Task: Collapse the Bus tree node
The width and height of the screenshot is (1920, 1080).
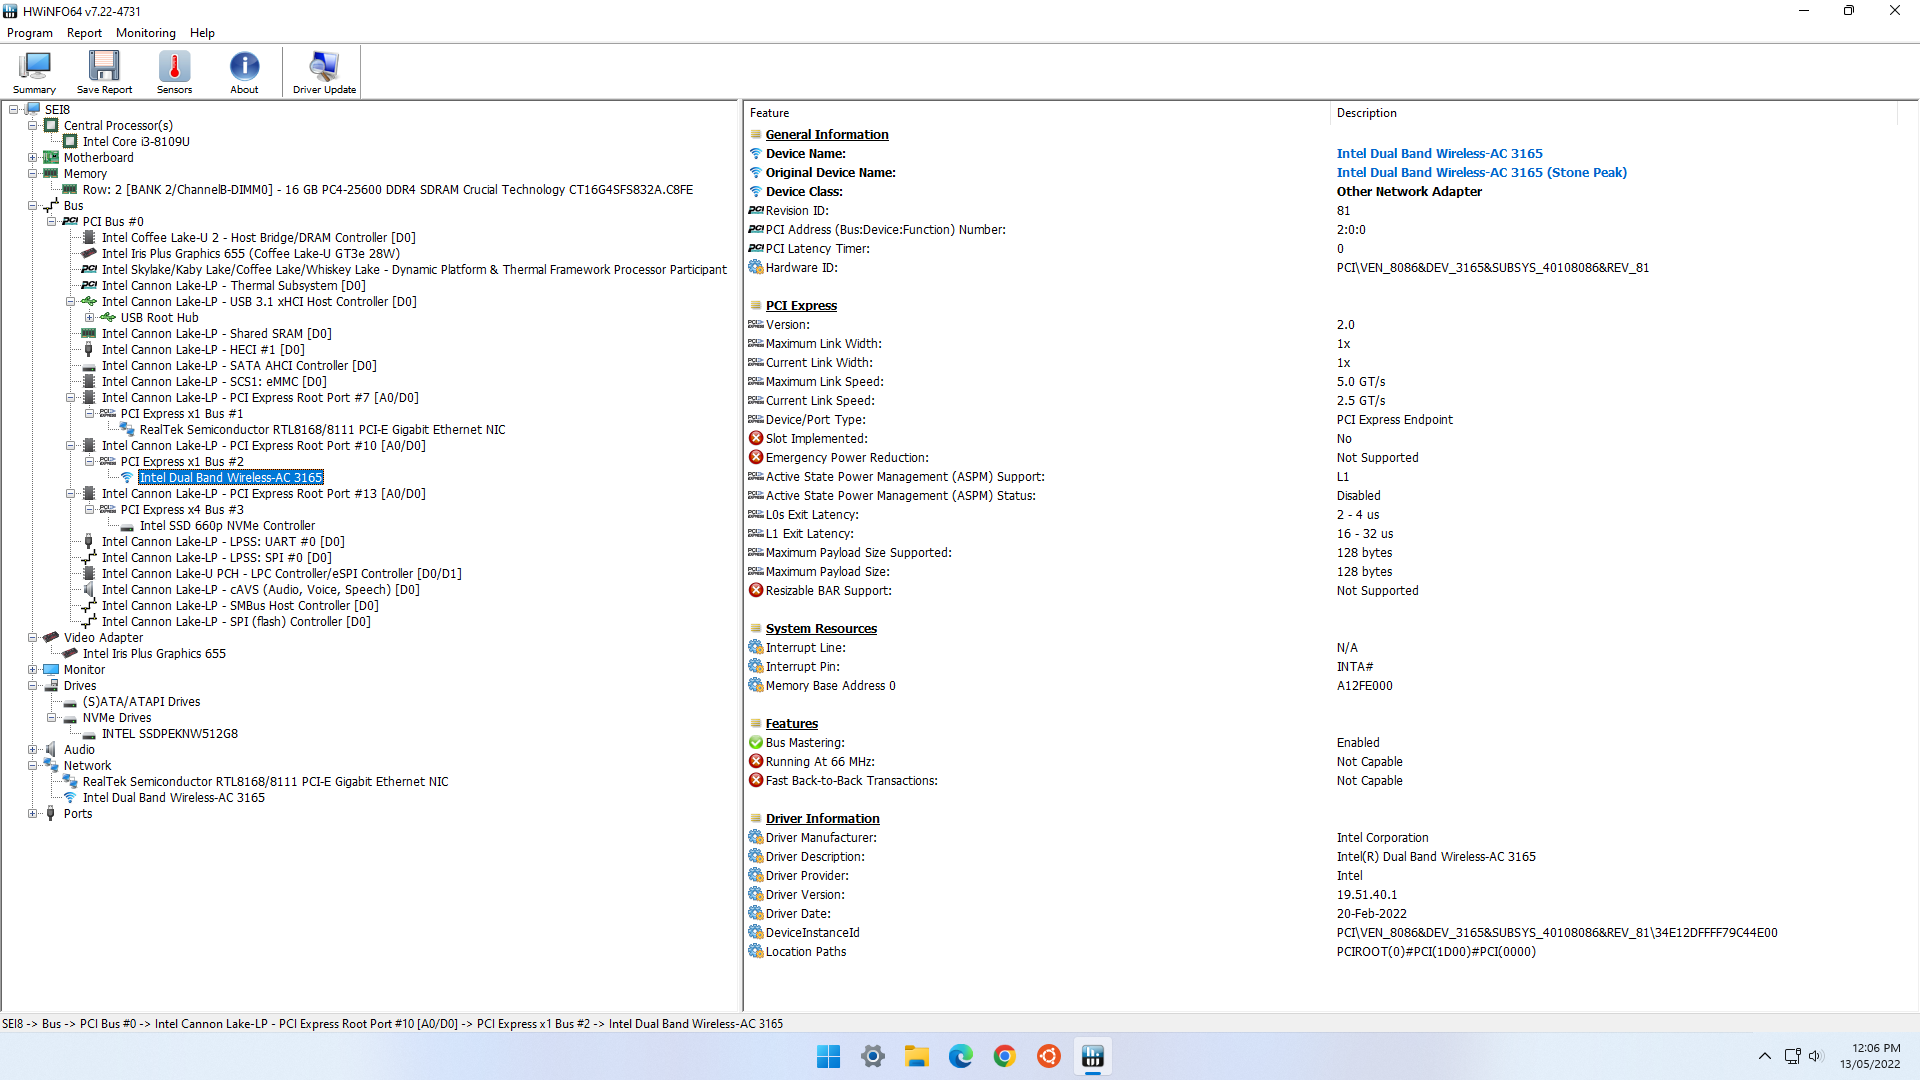Action: 33,206
